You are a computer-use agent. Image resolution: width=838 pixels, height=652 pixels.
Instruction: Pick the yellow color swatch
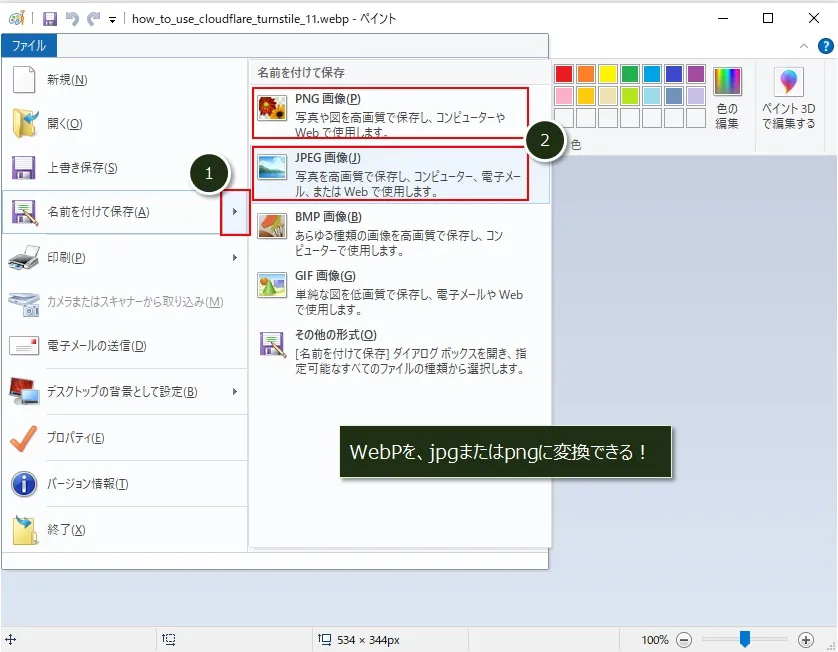point(608,74)
